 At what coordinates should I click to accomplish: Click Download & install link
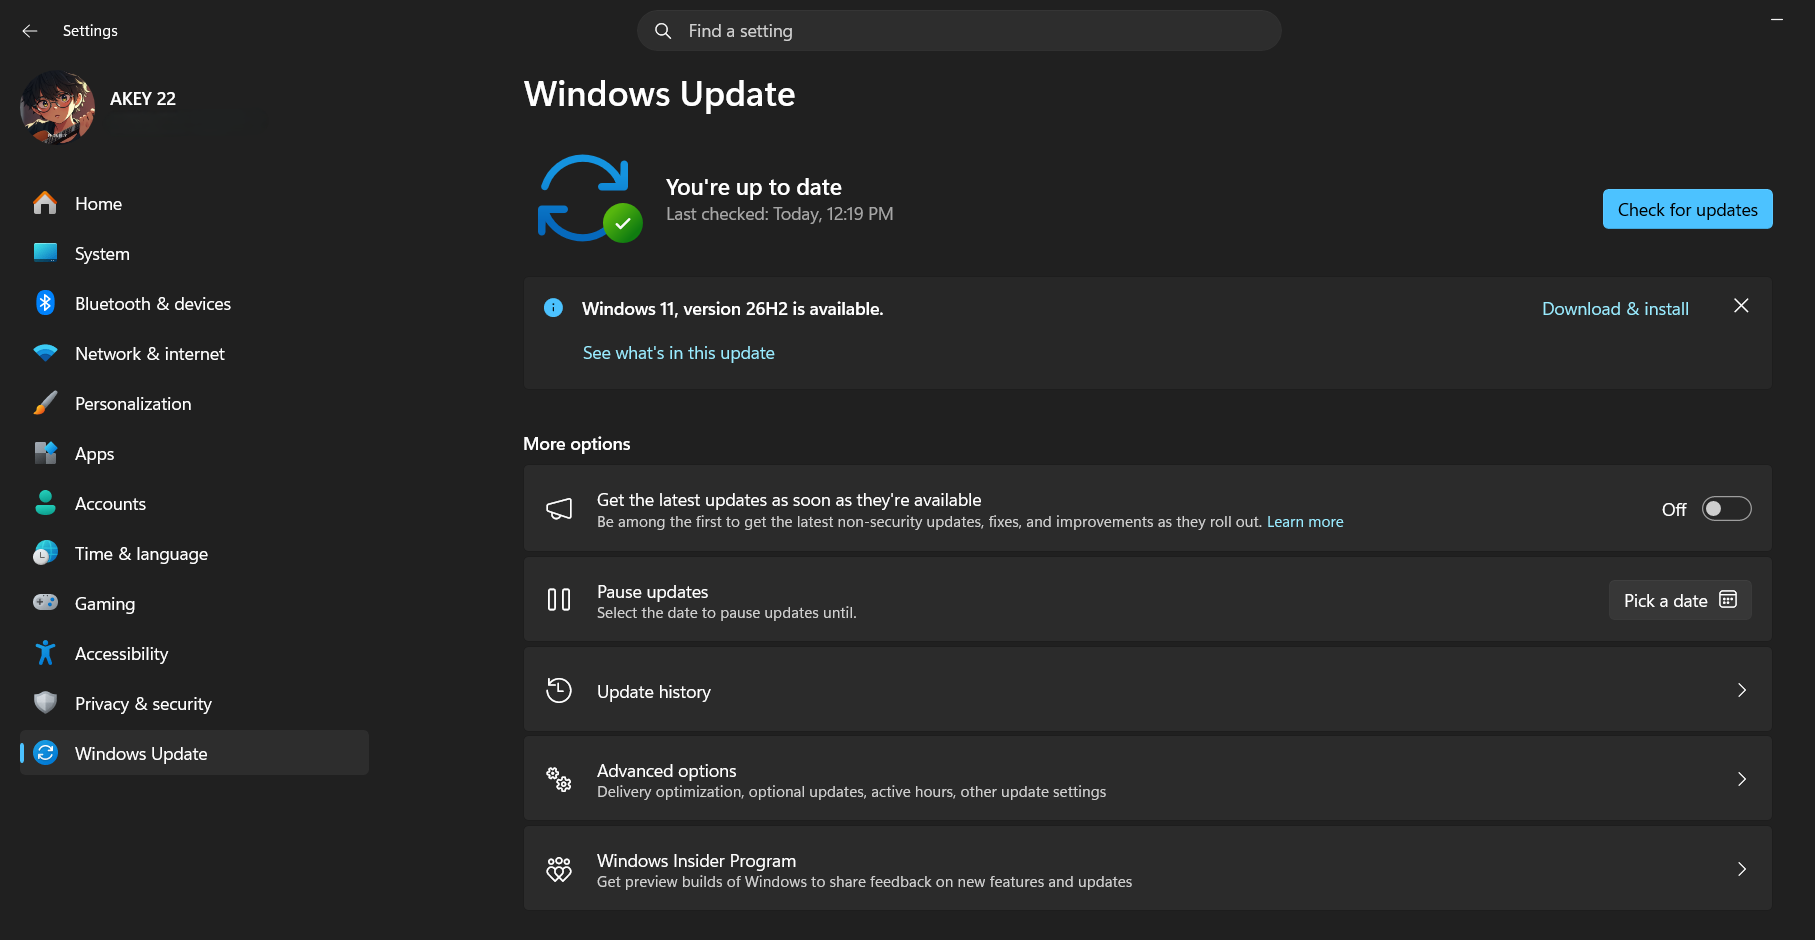click(x=1615, y=309)
